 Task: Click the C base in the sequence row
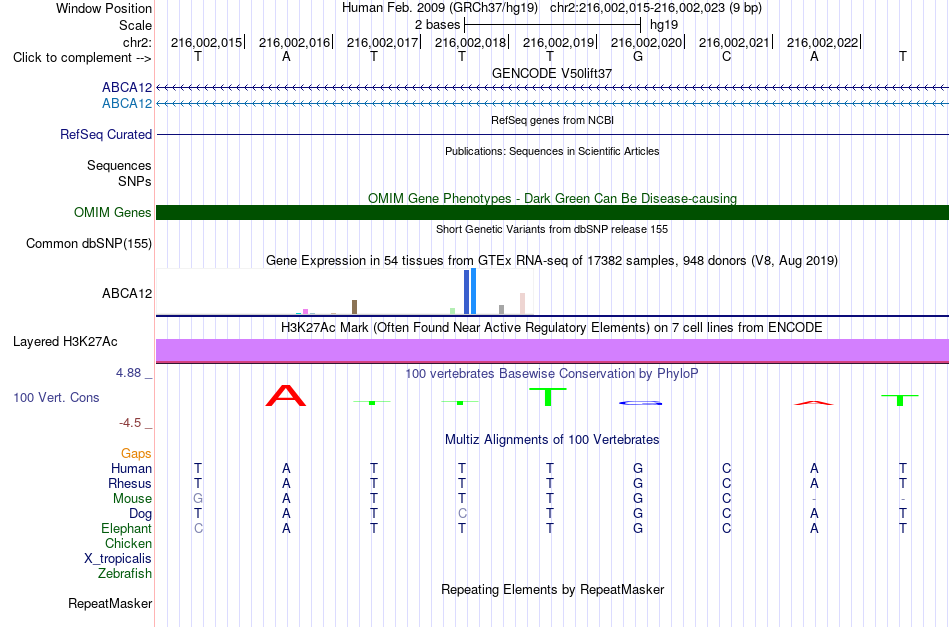(x=726, y=57)
